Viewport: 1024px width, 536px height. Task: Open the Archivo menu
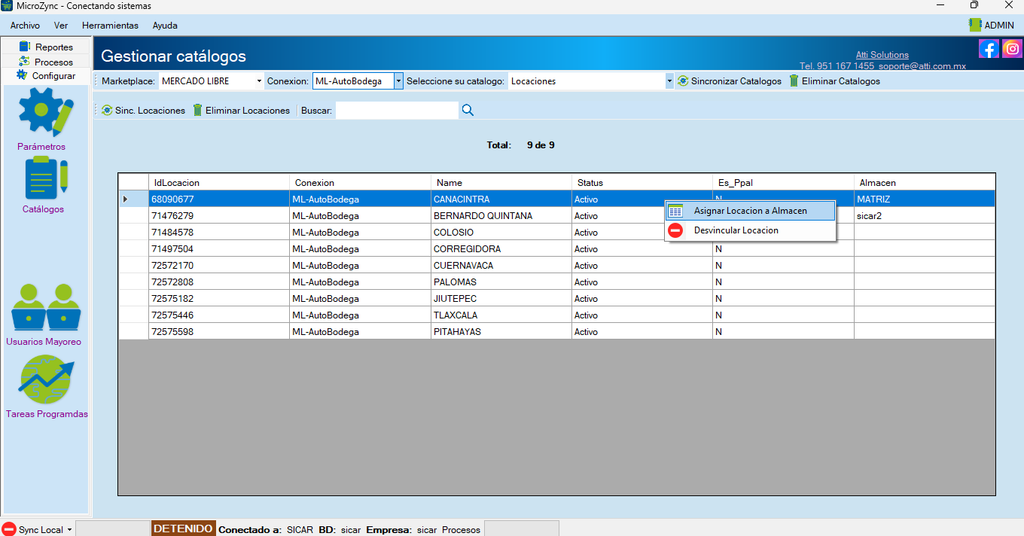[25, 25]
